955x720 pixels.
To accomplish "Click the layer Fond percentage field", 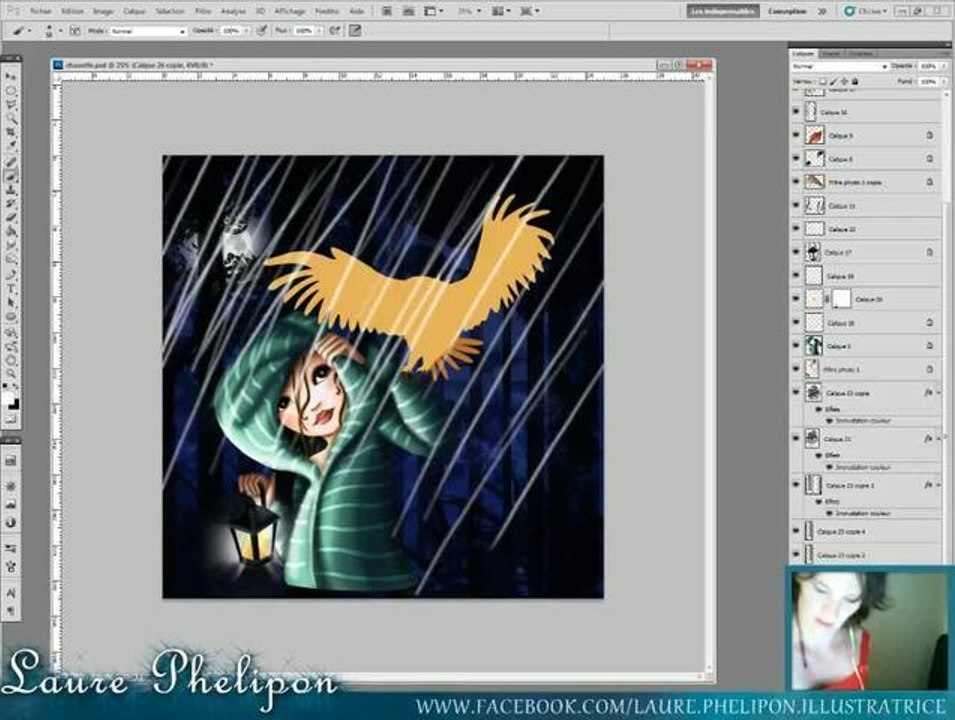I will [x=928, y=81].
